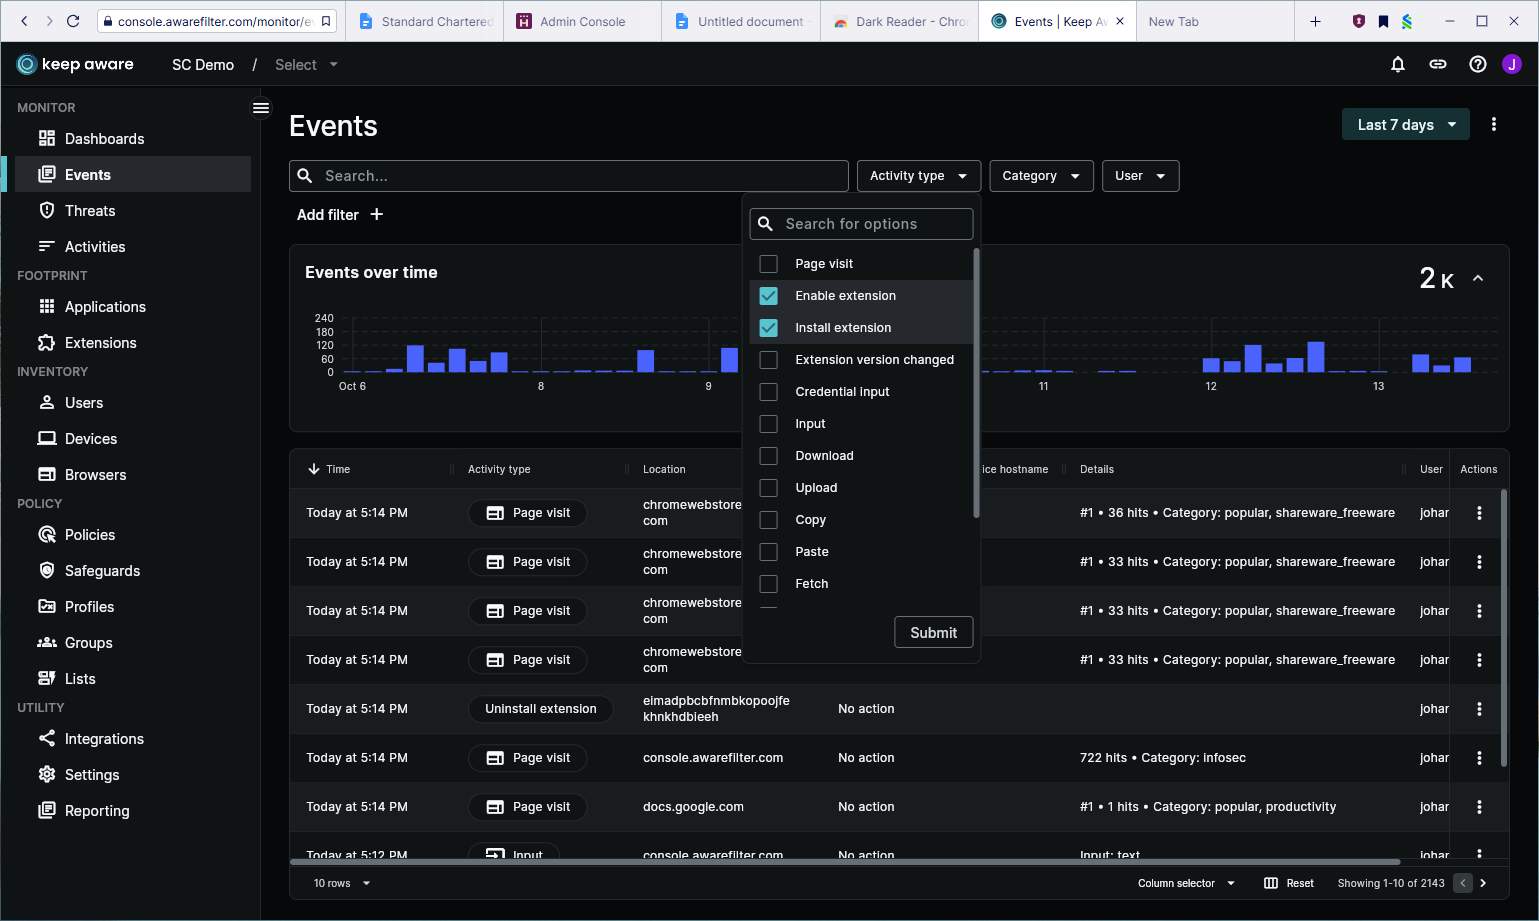This screenshot has height=921, width=1539.
Task: Switch to the Admin Console browser tab
Action: pyautogui.click(x=582, y=21)
